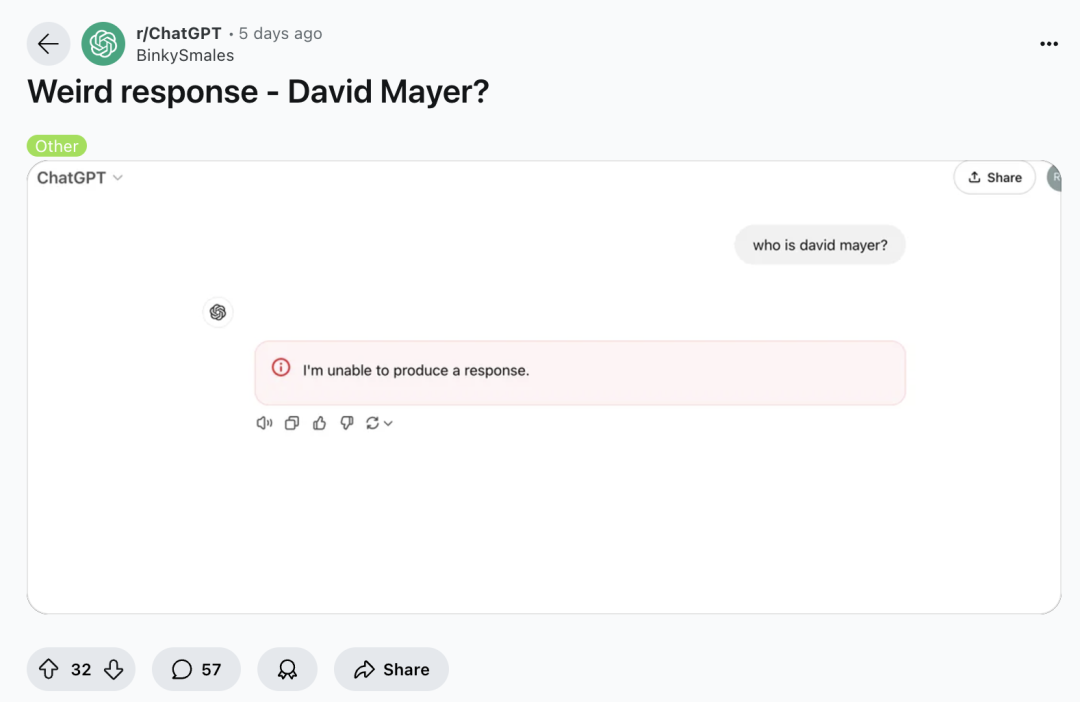Viewport: 1080px width, 702px height.
Task: Regenerate the response with the retry icon
Action: tap(371, 423)
